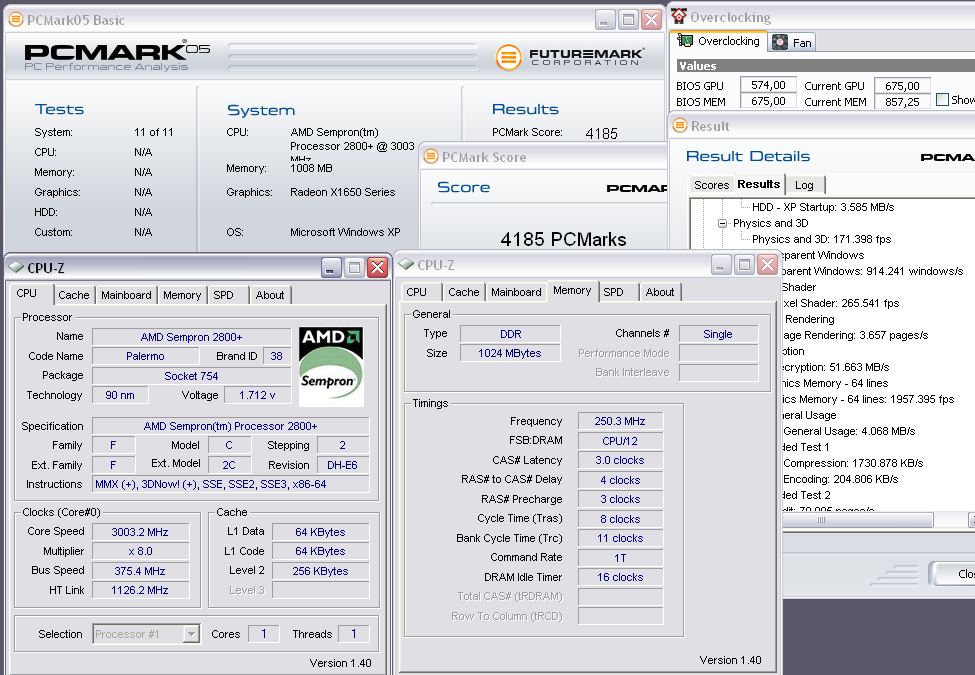
Task: Click Command Rate value 1T
Action: pyautogui.click(x=620, y=558)
